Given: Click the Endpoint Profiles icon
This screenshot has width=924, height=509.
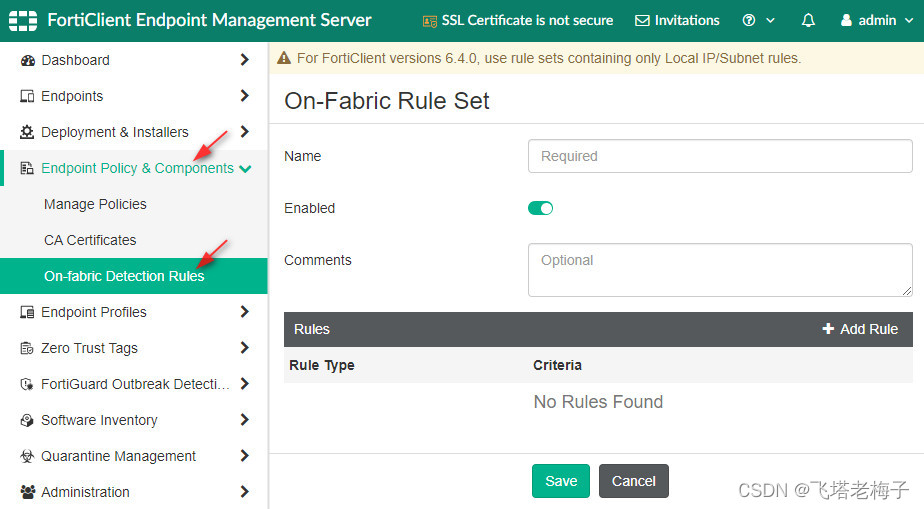Looking at the screenshot, I should 27,312.
